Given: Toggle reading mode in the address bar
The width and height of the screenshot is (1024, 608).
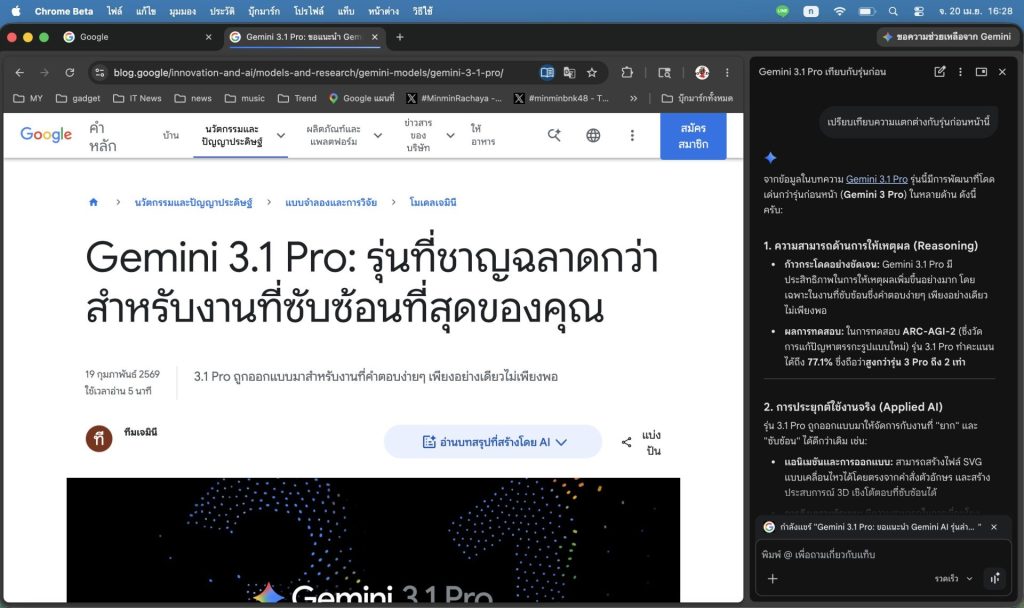Looking at the screenshot, I should 547,72.
